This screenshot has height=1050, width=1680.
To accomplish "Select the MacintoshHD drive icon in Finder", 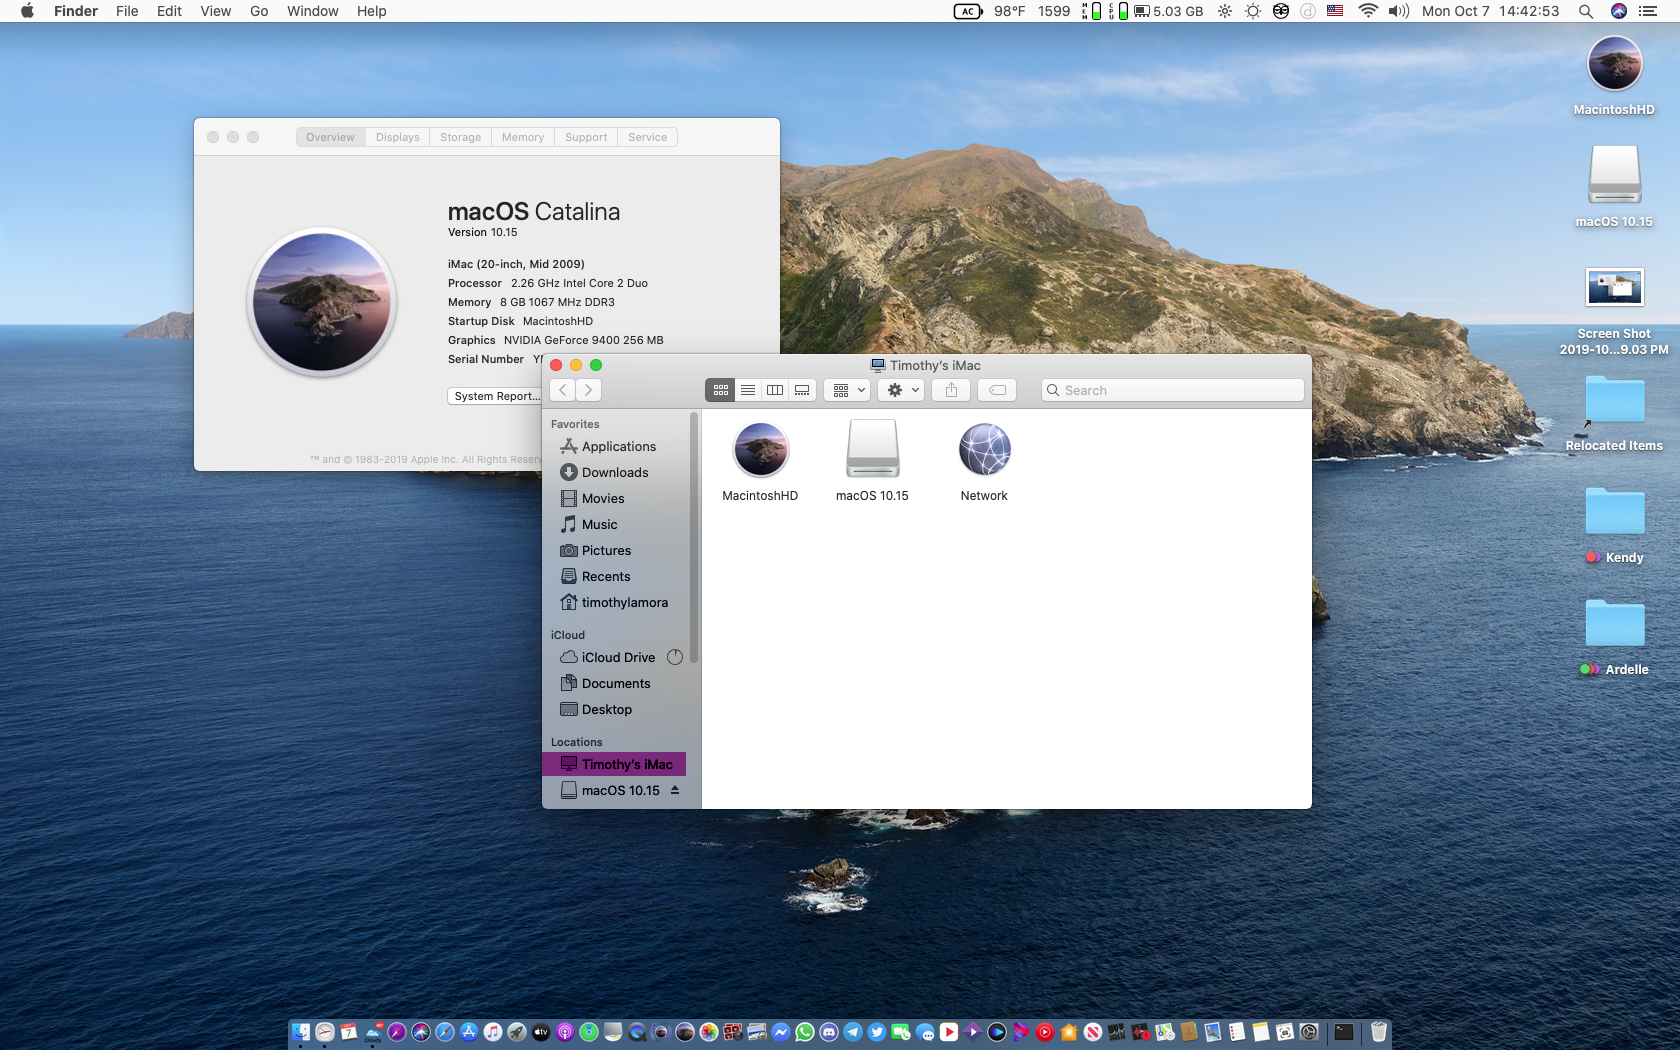I will [x=760, y=450].
